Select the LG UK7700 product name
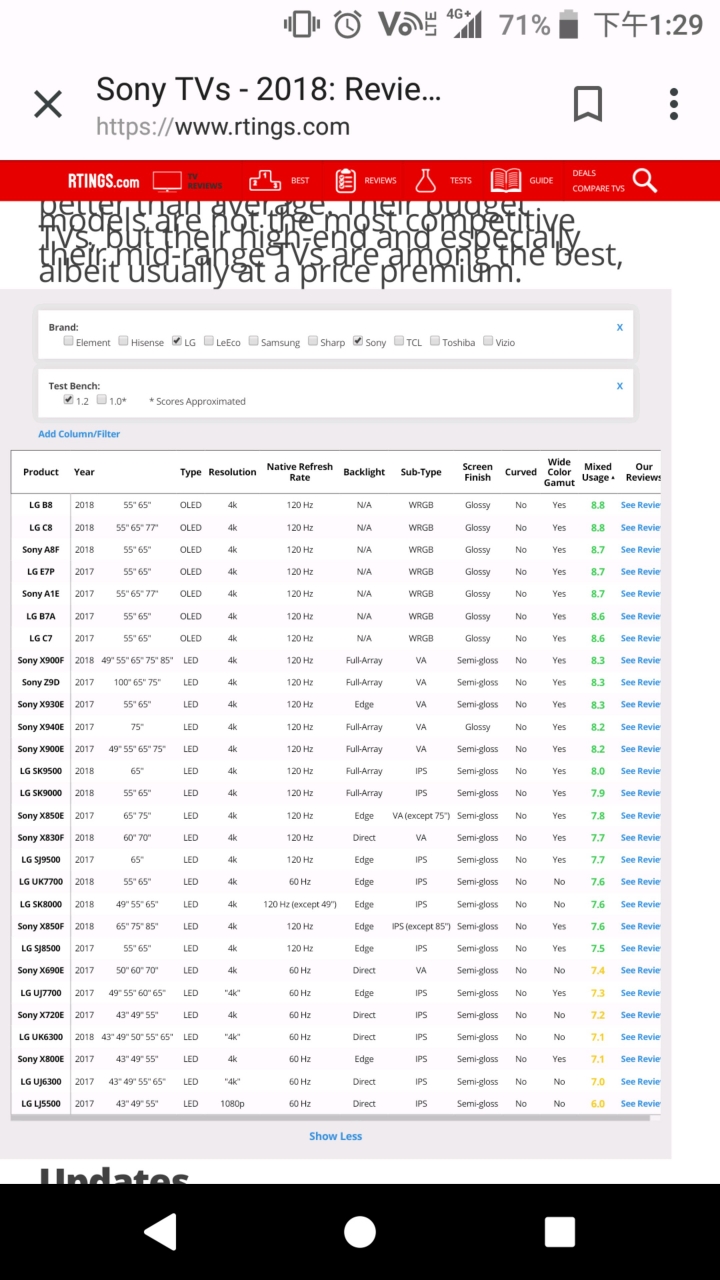Image resolution: width=720 pixels, height=1280 pixels. pyautogui.click(x=41, y=882)
